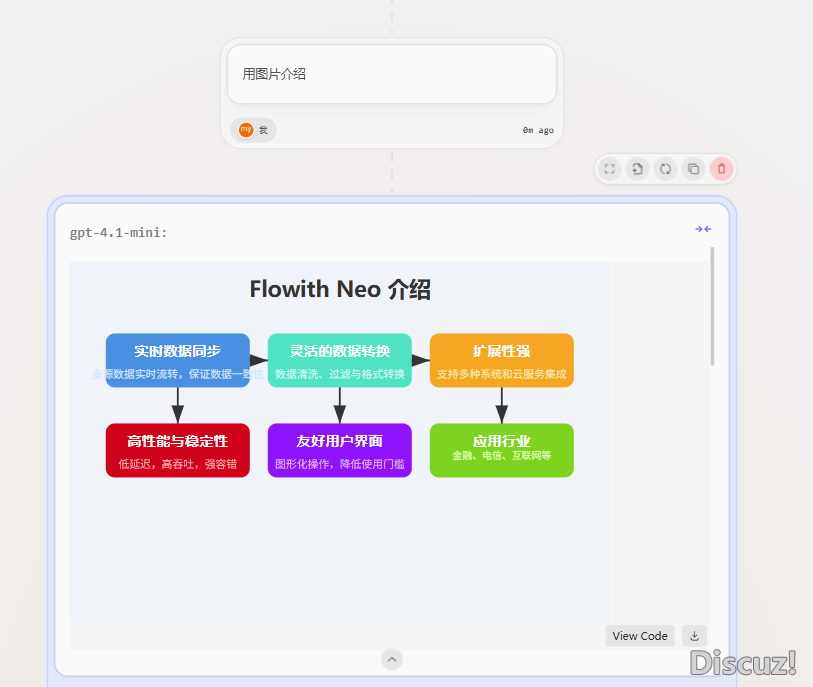
Task: Select the green '应用行业' diagram node
Action: coord(502,451)
